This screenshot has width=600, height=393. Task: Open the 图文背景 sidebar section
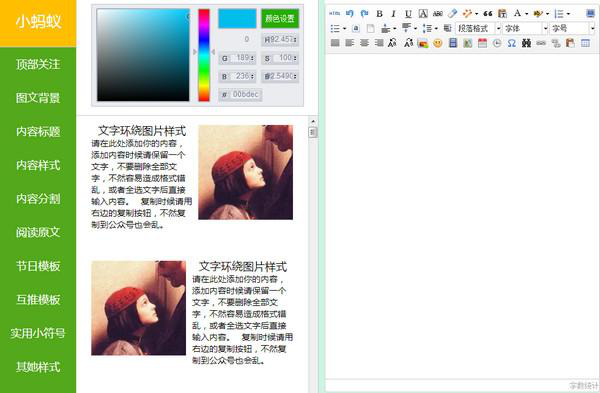pyautogui.click(x=38, y=98)
